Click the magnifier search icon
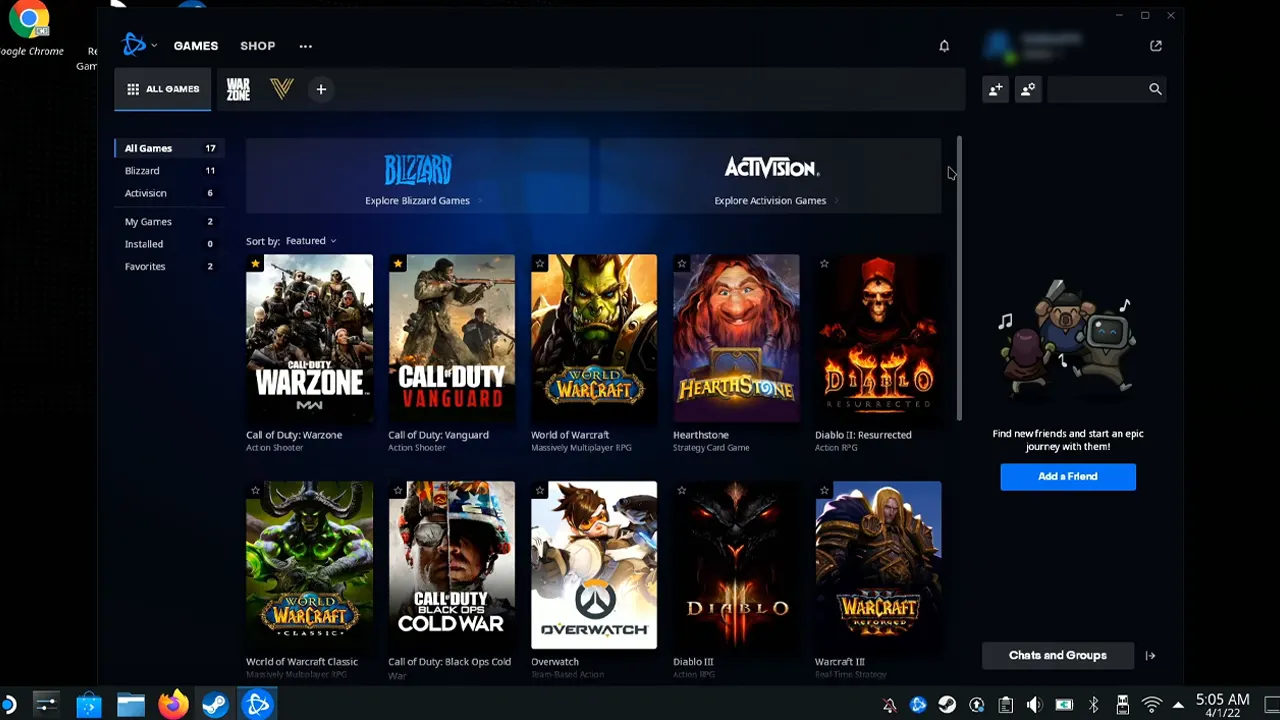This screenshot has width=1280, height=720. point(1155,89)
